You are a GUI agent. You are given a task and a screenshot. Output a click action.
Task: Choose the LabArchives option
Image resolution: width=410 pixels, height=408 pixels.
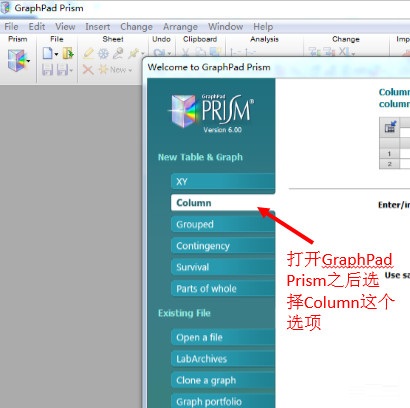(223, 359)
